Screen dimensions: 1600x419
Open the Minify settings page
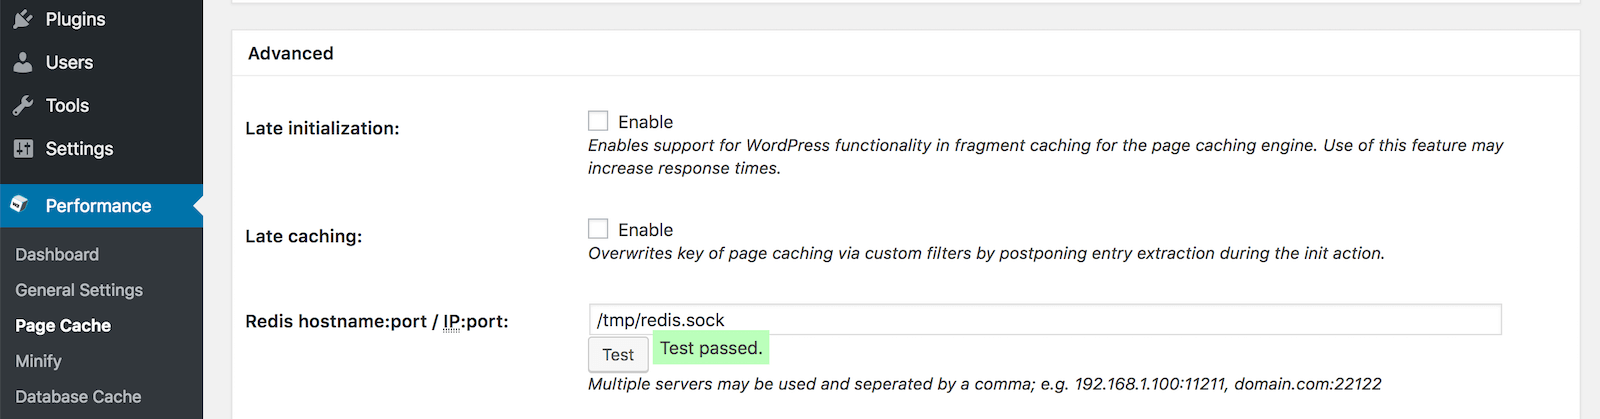click(38, 361)
